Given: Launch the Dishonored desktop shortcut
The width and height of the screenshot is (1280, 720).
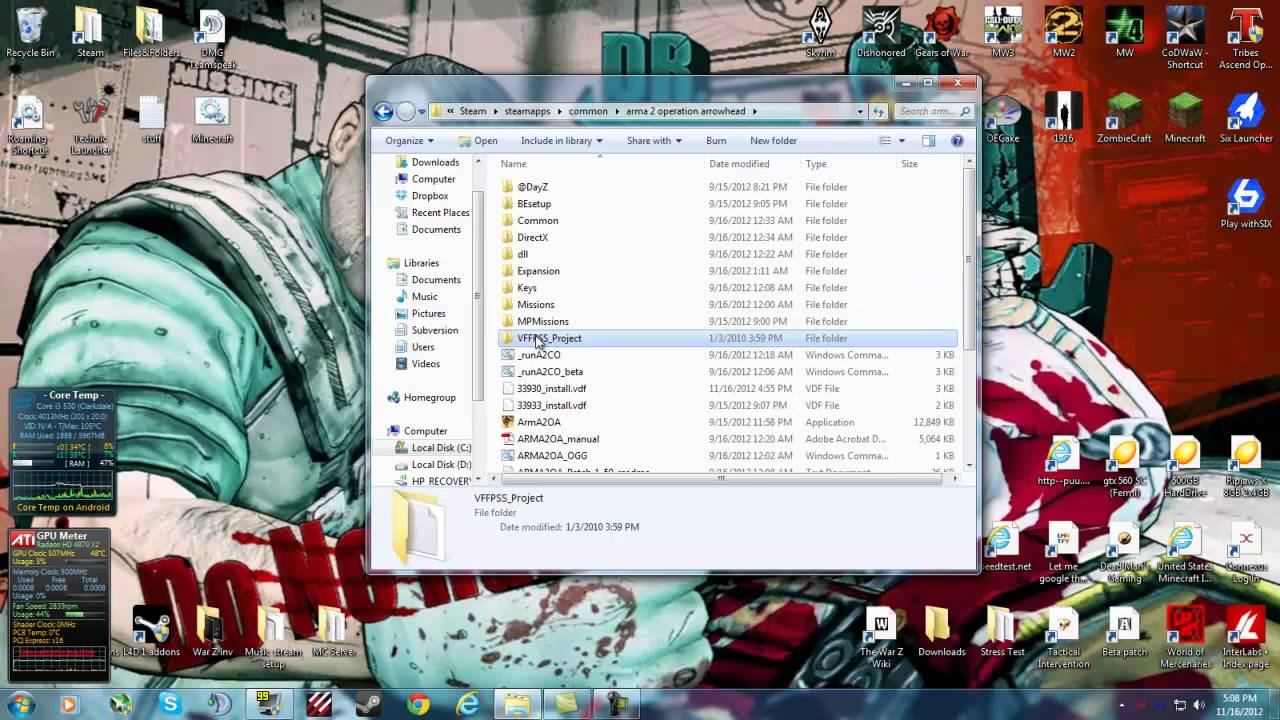Looking at the screenshot, I should pos(881,32).
